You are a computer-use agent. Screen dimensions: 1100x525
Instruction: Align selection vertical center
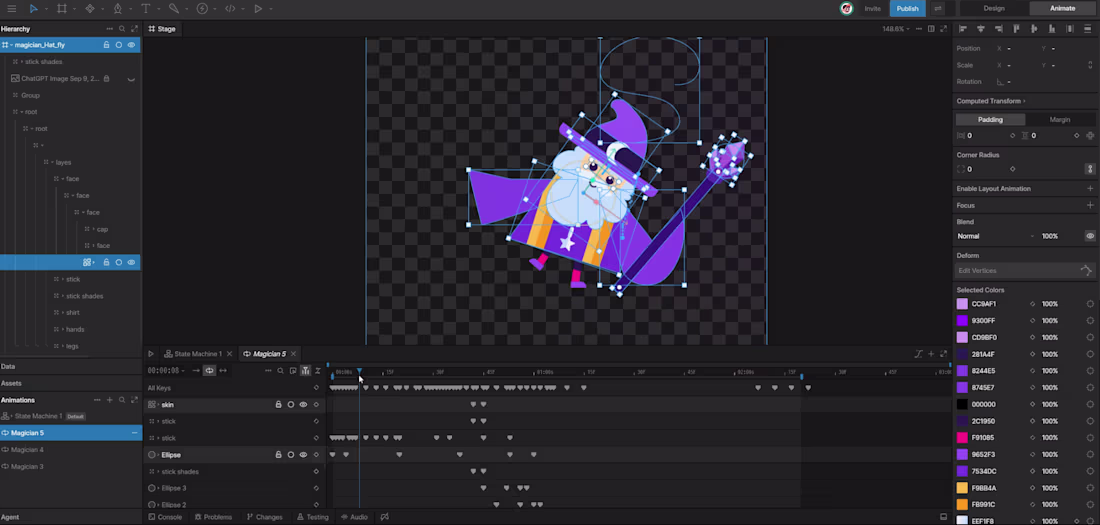(1034, 29)
